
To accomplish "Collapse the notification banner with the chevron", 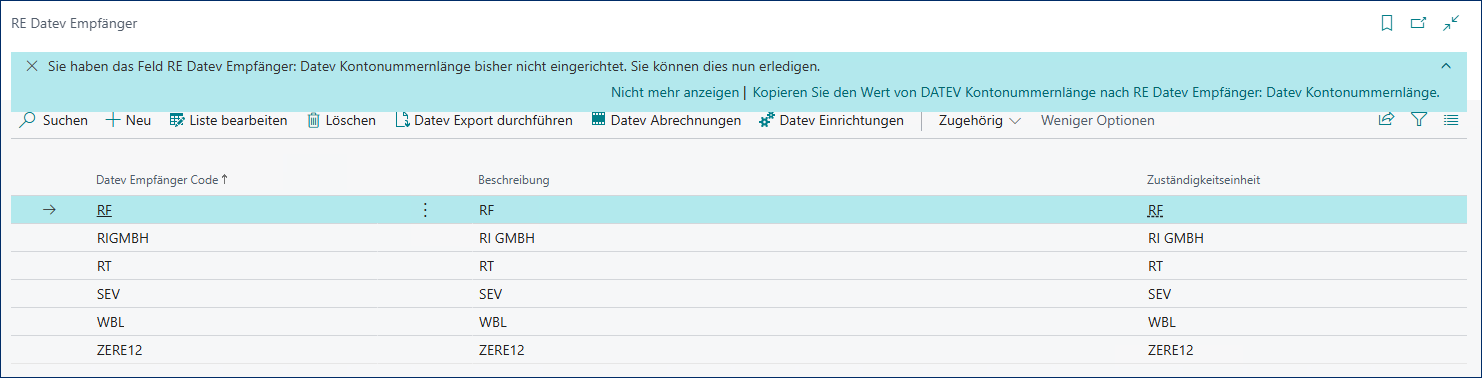I will 1445,66.
